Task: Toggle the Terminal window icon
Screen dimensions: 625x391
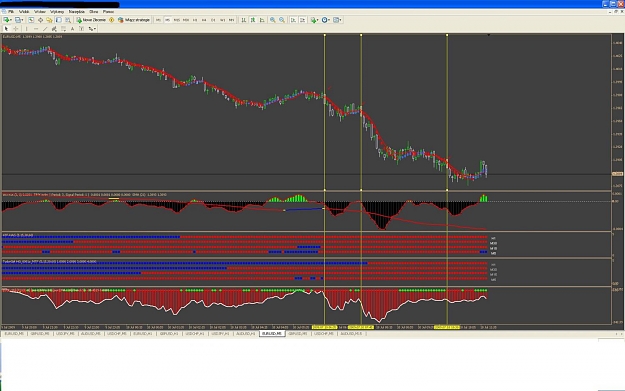Action: pyautogui.click(x=59, y=20)
